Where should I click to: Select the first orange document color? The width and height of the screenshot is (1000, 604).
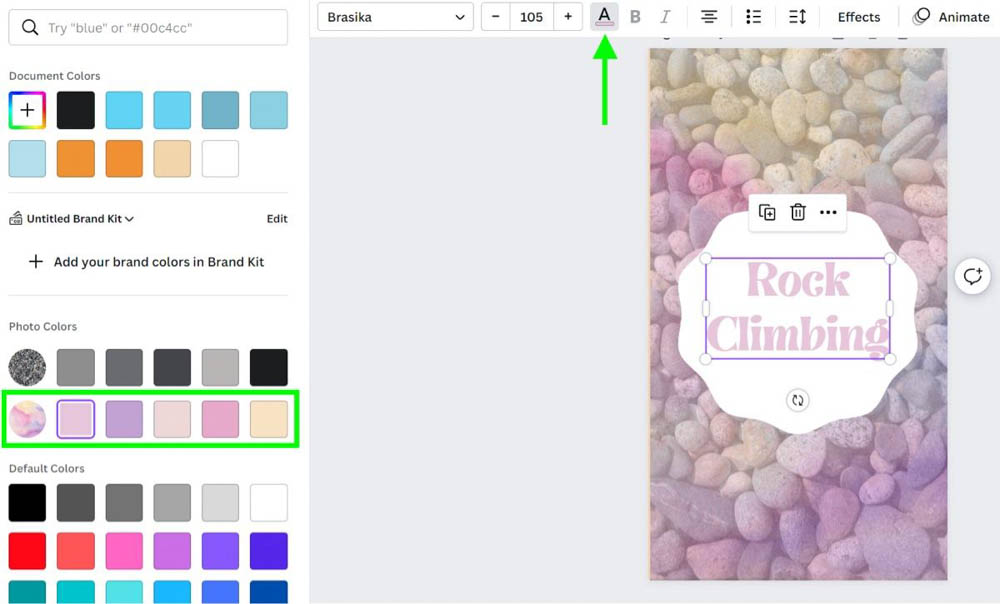point(76,159)
